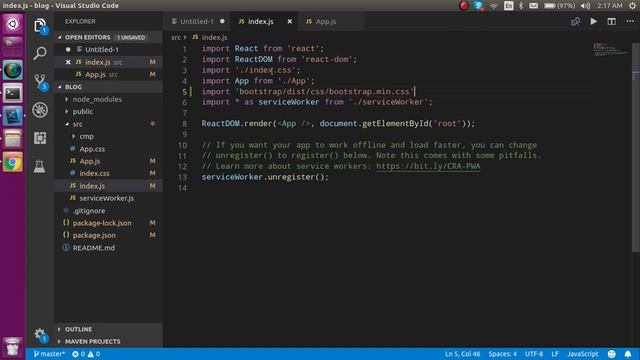Switch to the Untitled-1 tab

pos(197,21)
